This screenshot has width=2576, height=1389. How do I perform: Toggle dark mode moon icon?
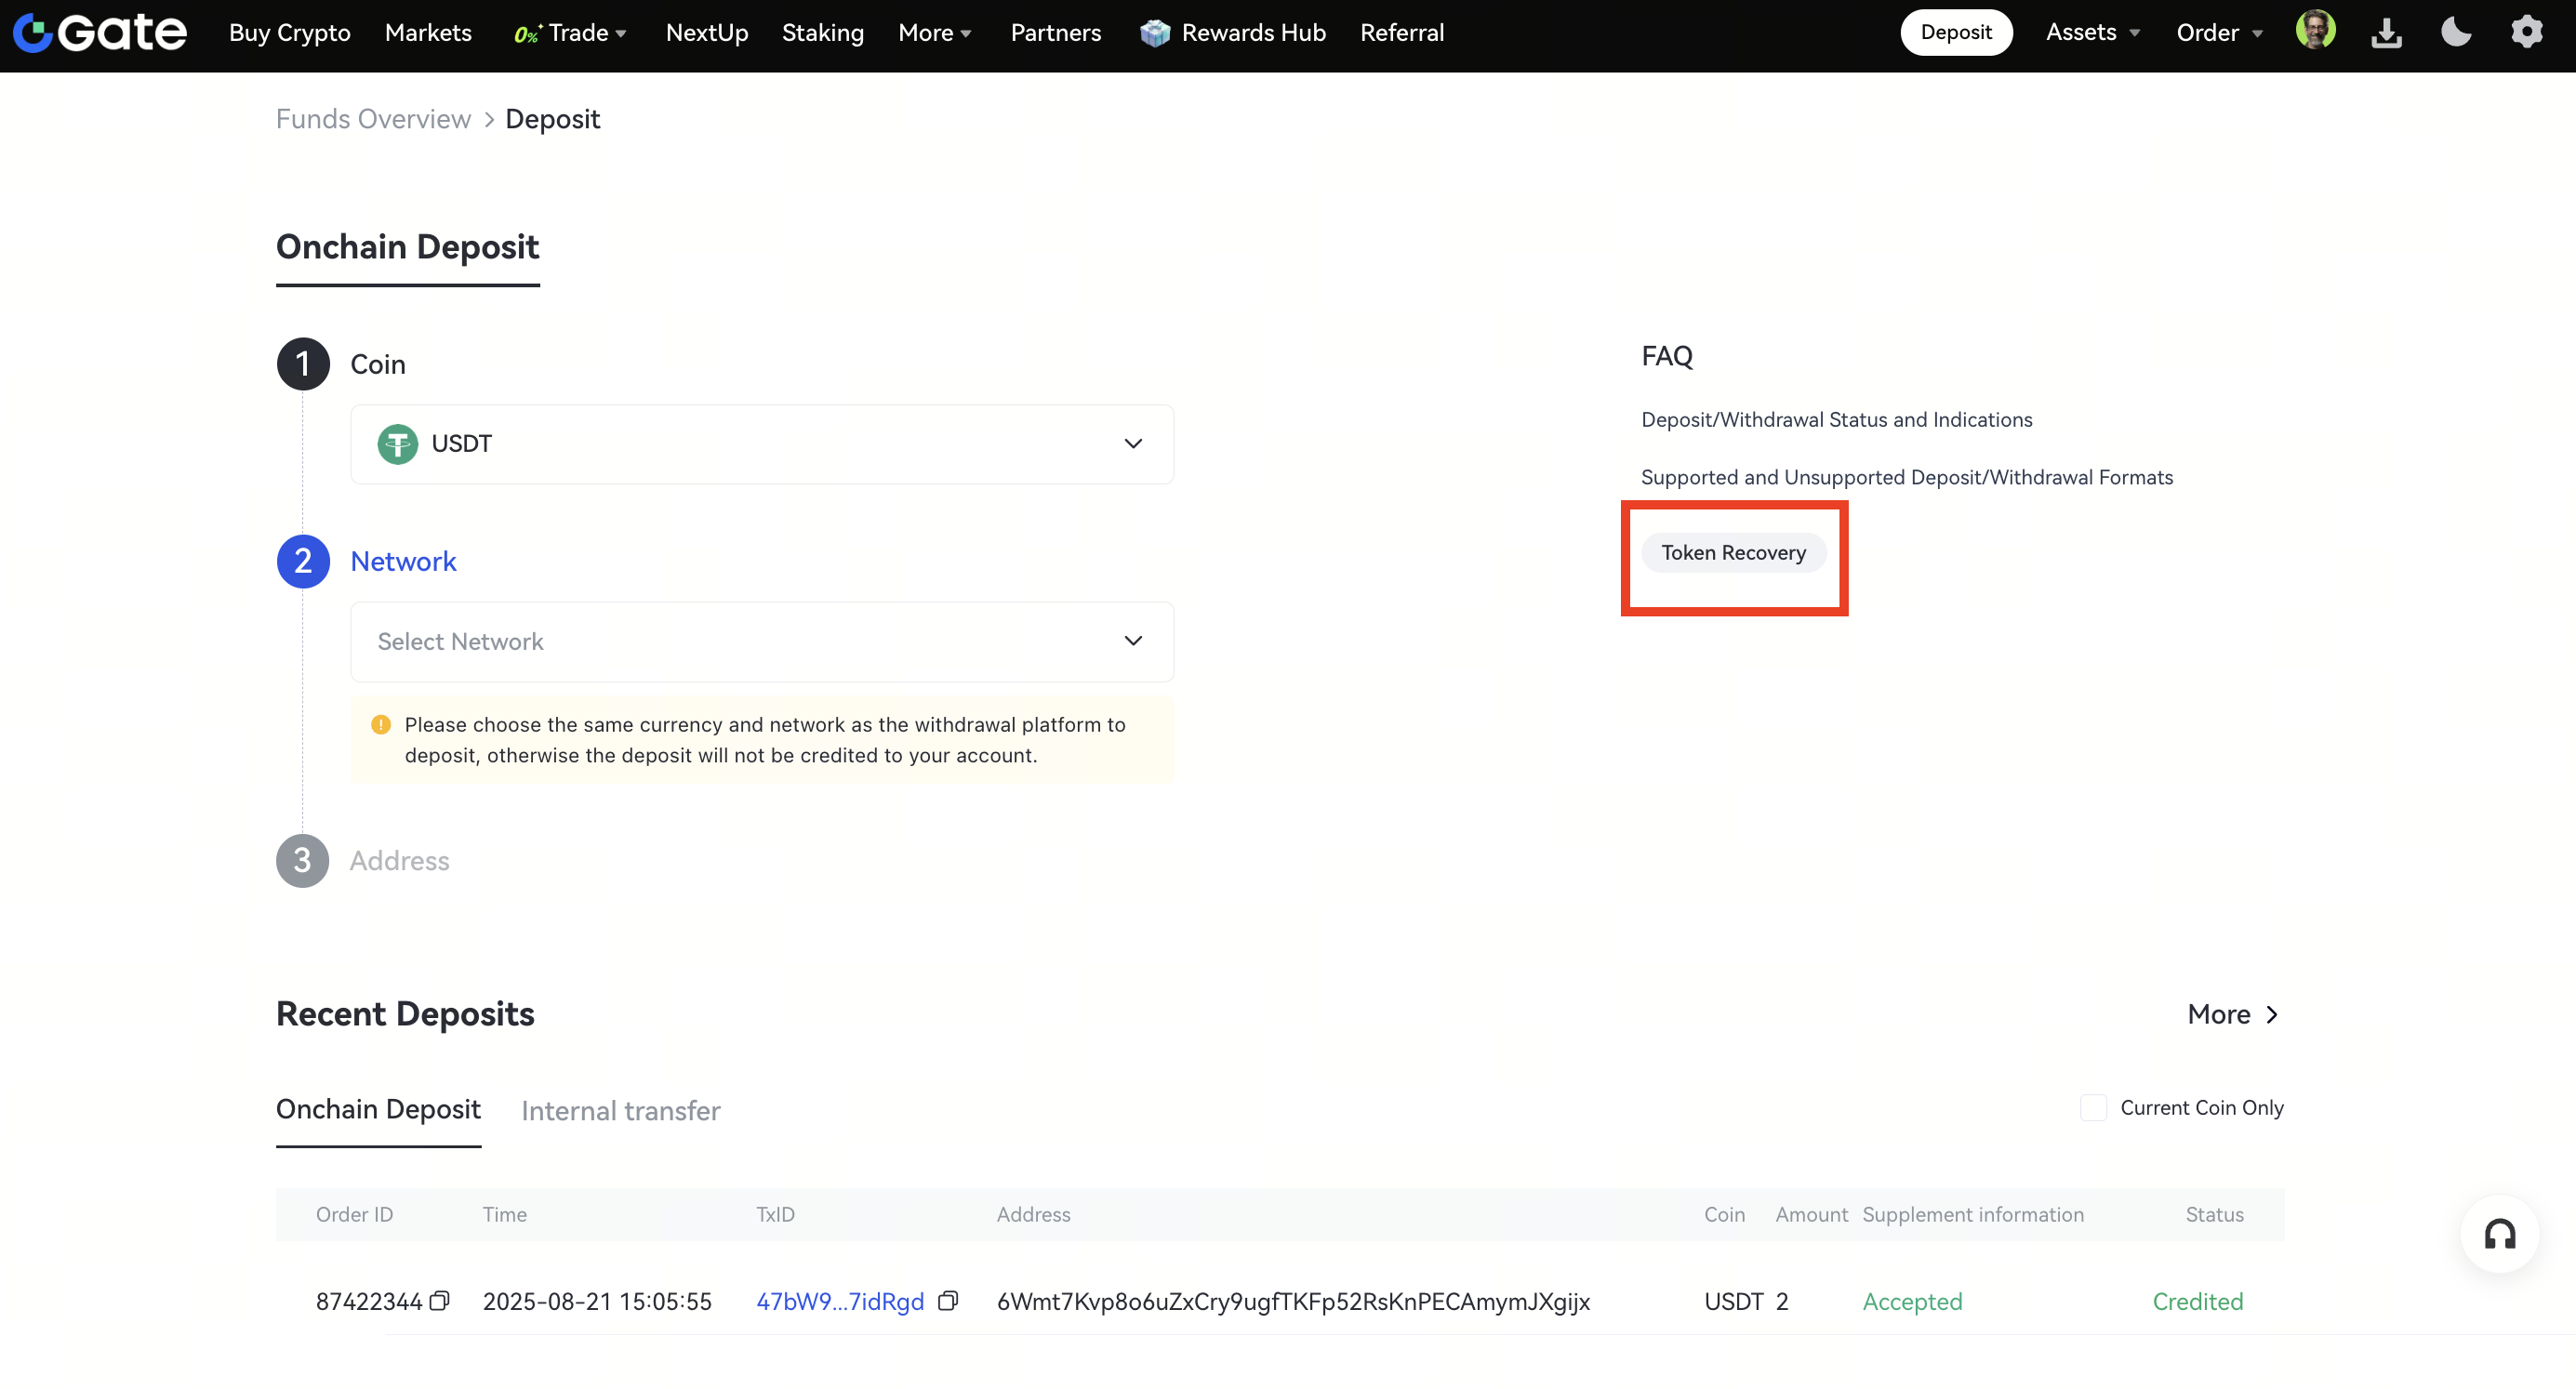pyautogui.click(x=2456, y=33)
